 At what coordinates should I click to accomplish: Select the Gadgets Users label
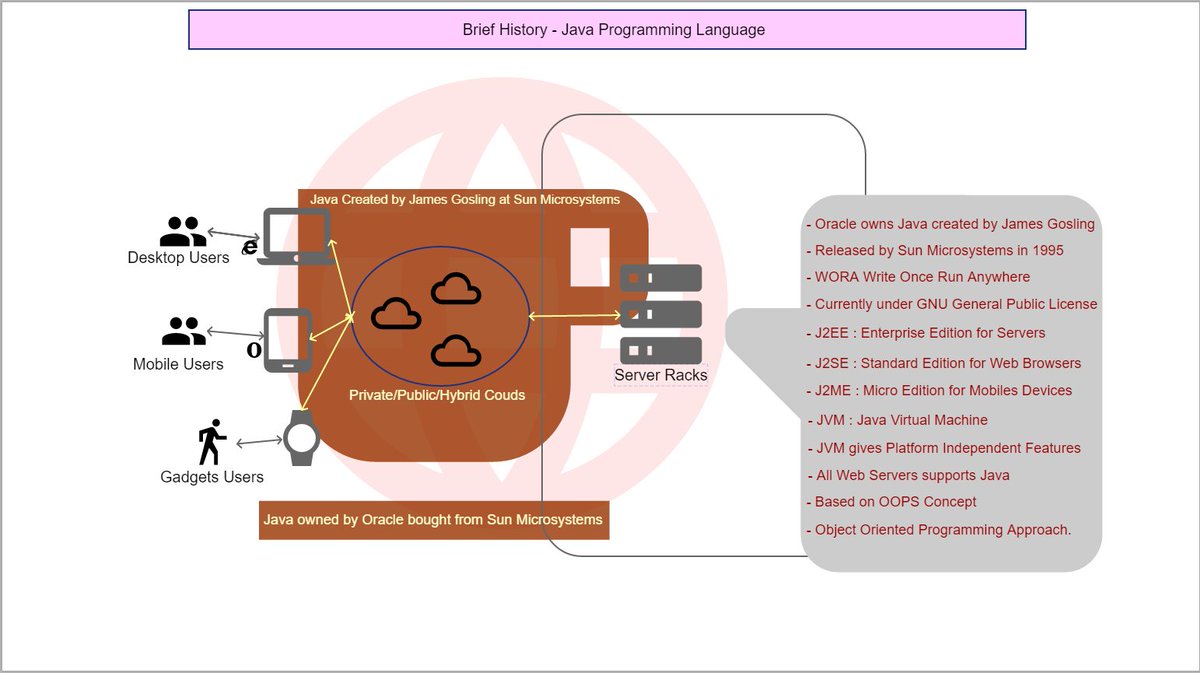point(212,477)
